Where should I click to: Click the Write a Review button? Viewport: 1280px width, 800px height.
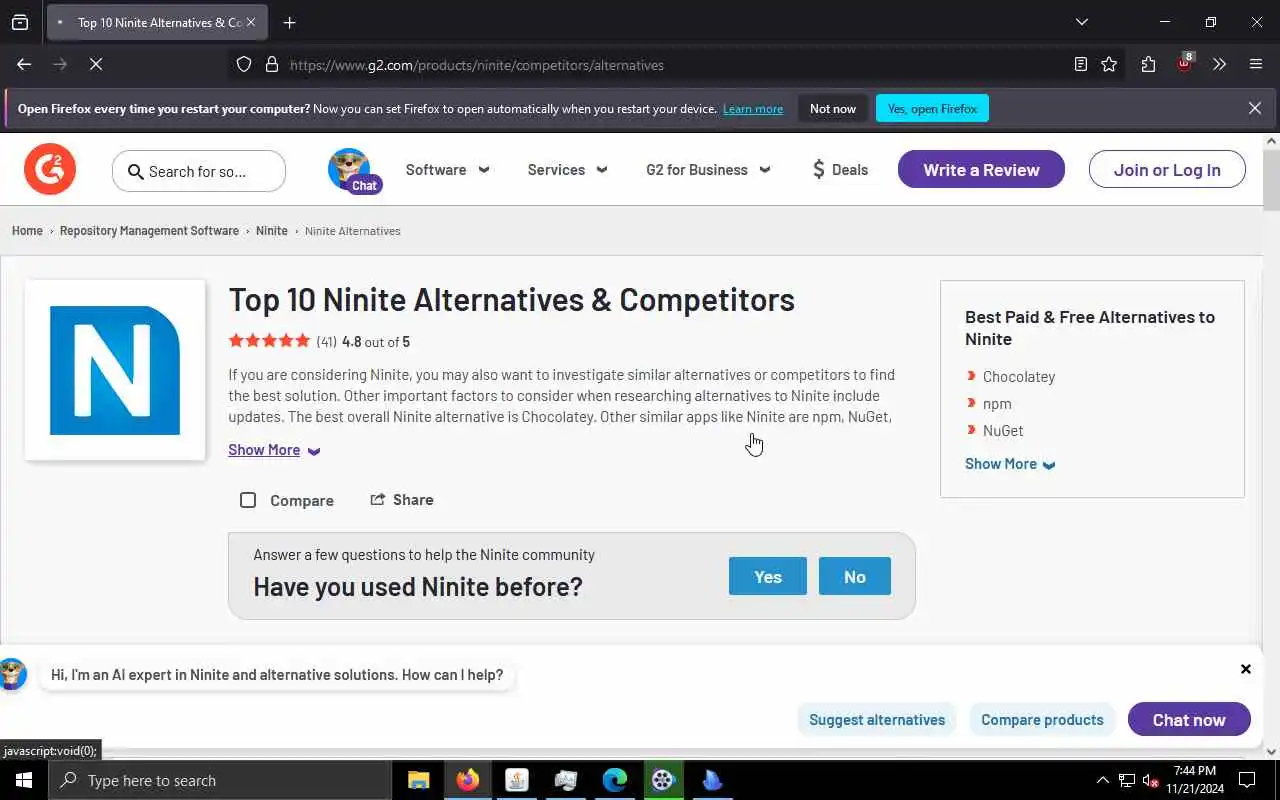981,169
